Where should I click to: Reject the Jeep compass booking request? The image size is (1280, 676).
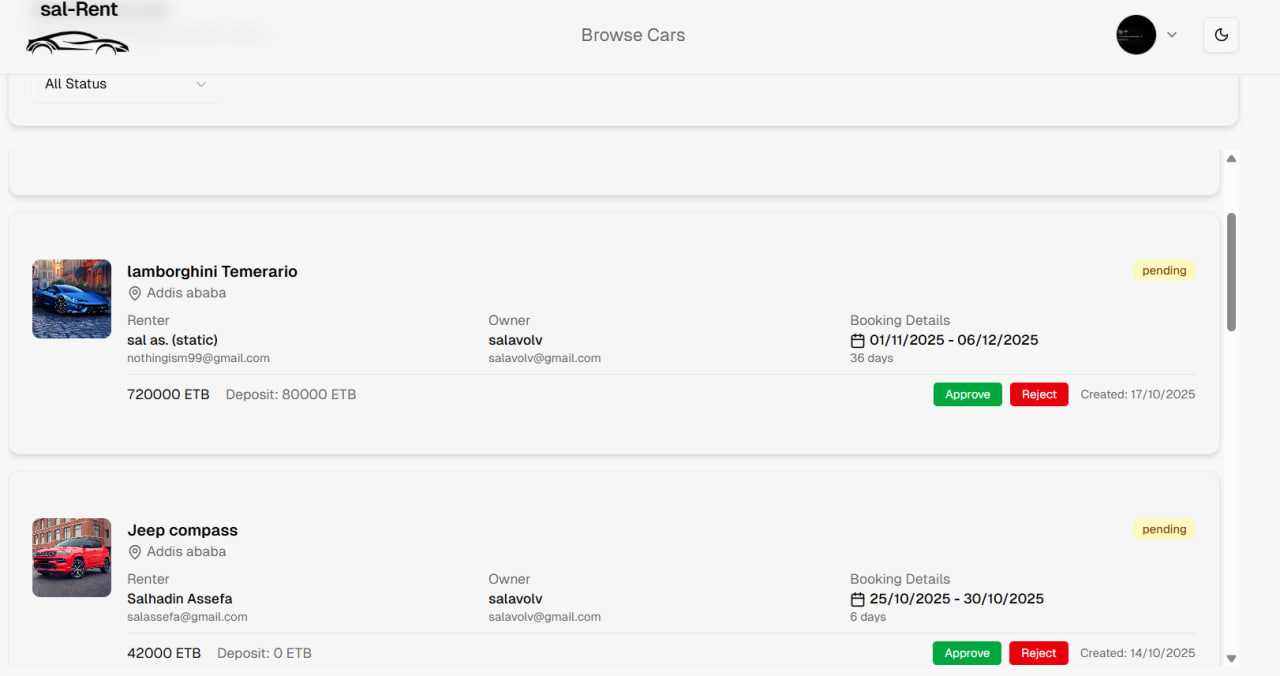[1038, 653]
